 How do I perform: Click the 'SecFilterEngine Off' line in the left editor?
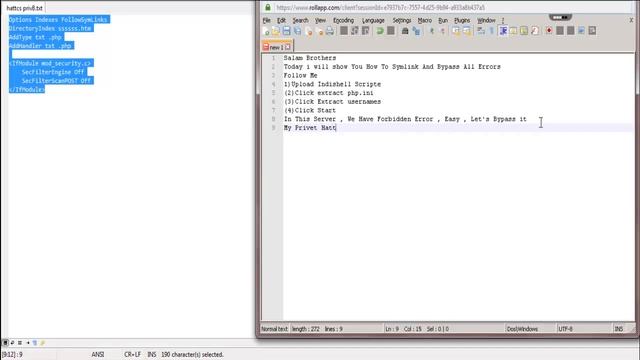click(x=53, y=72)
